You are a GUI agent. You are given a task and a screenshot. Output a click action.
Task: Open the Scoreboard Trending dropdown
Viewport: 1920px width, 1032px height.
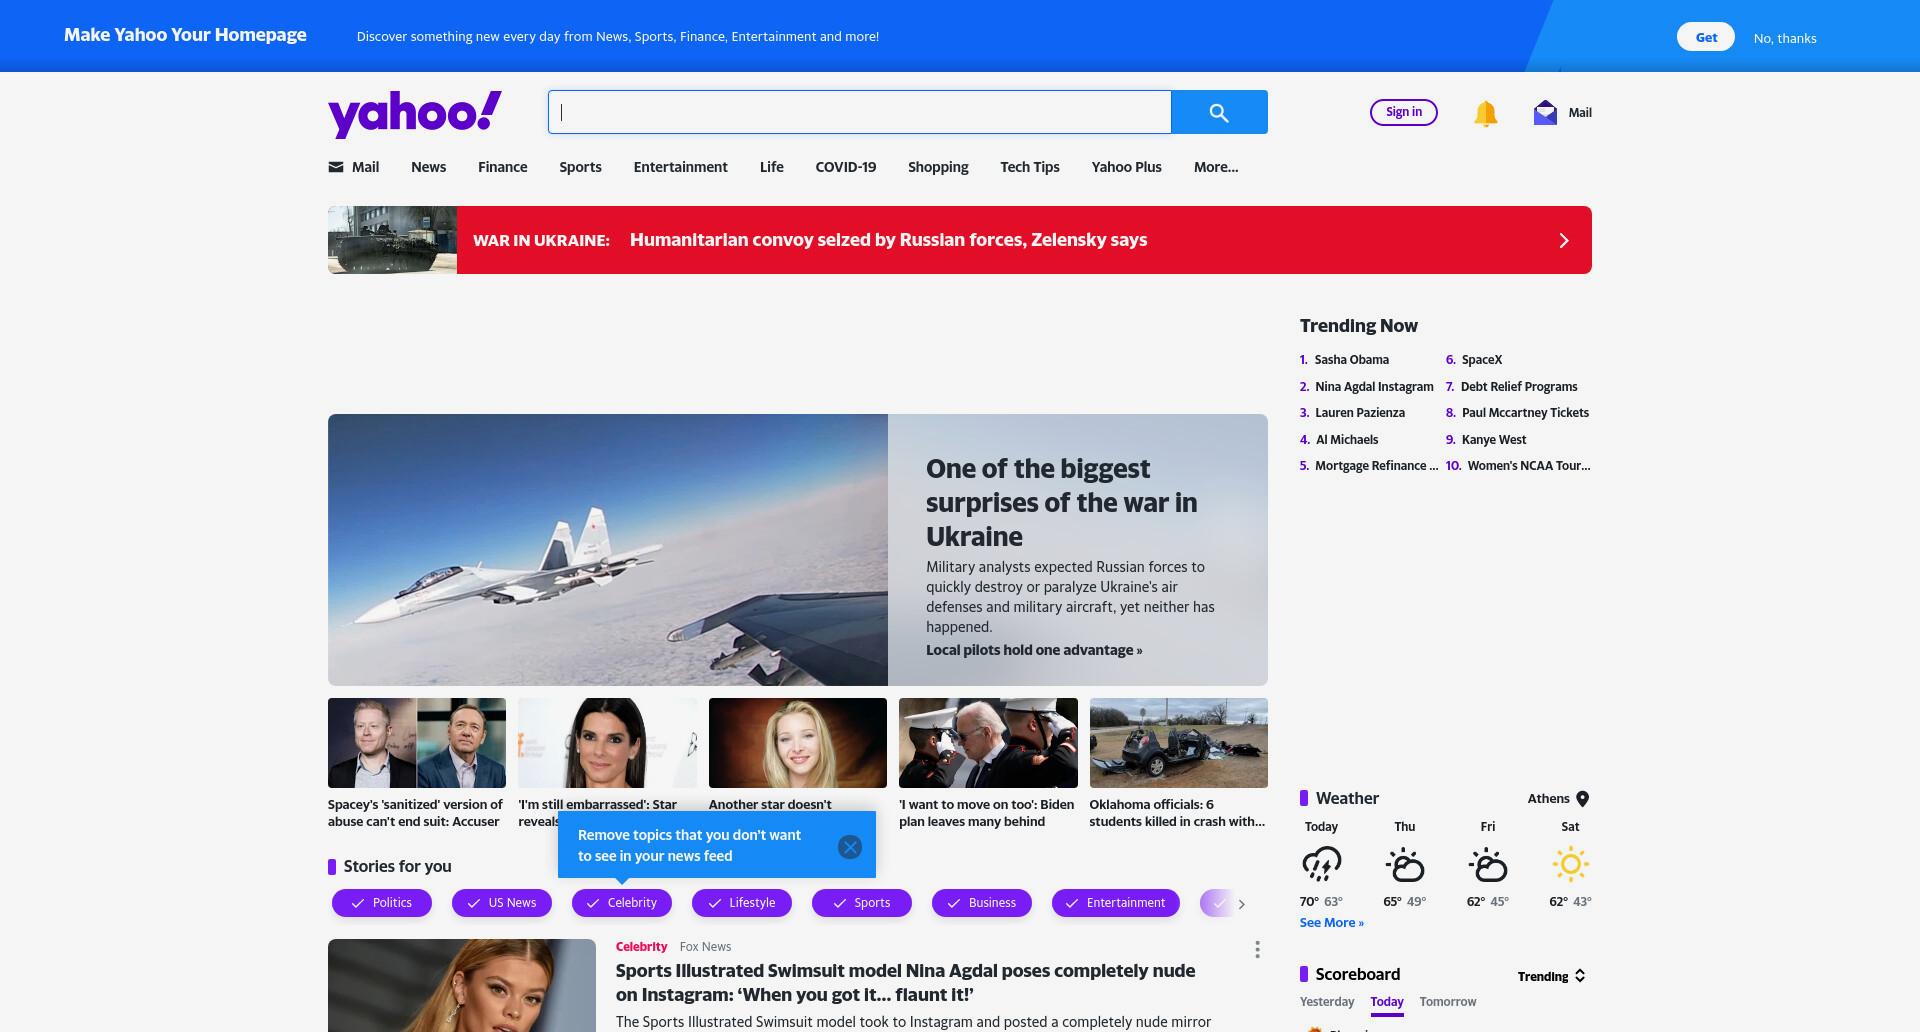(1552, 976)
